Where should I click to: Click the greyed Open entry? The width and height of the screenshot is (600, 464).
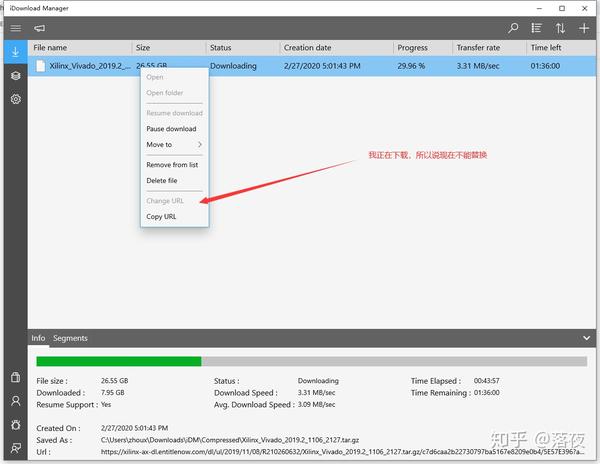[x=155, y=77]
